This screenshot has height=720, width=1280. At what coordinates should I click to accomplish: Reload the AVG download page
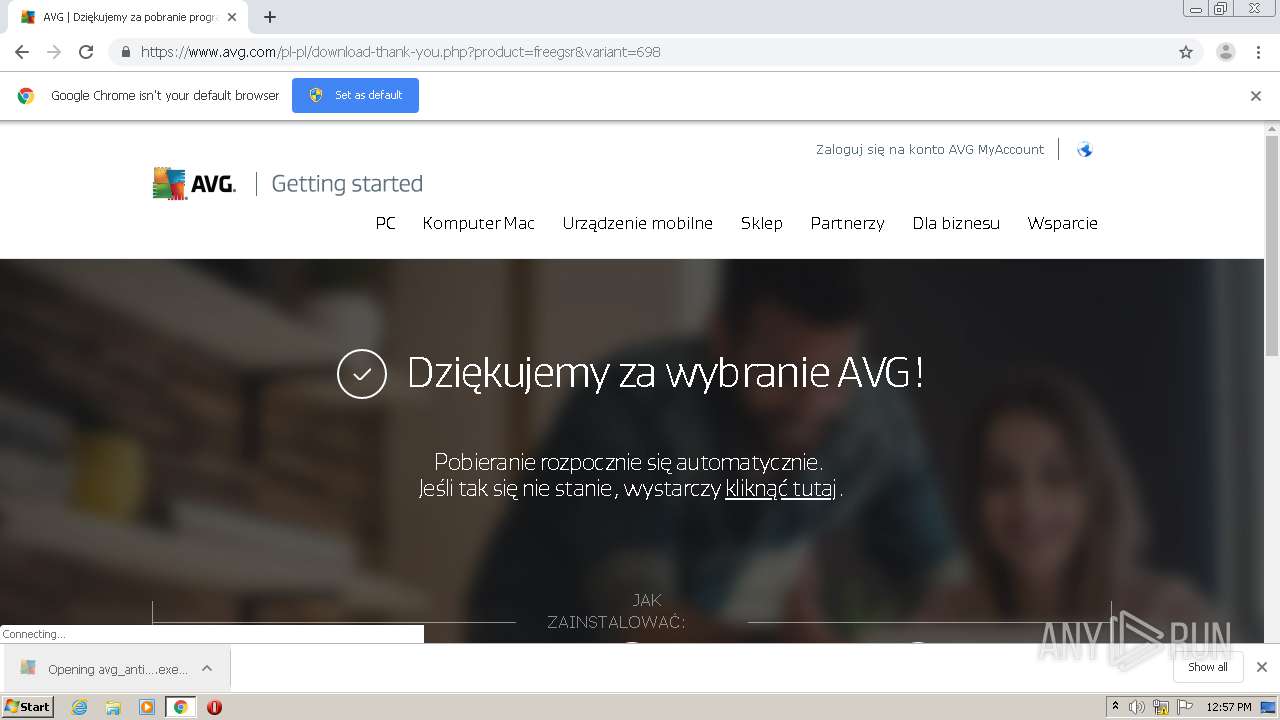point(86,52)
